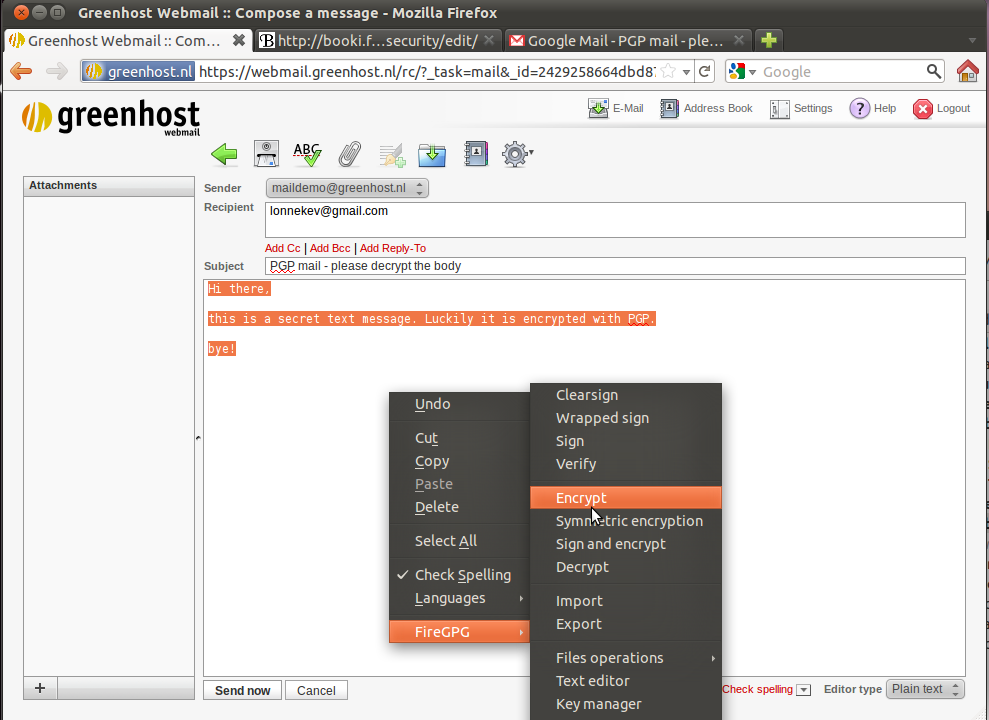Click the Firefox home icon

(967, 71)
